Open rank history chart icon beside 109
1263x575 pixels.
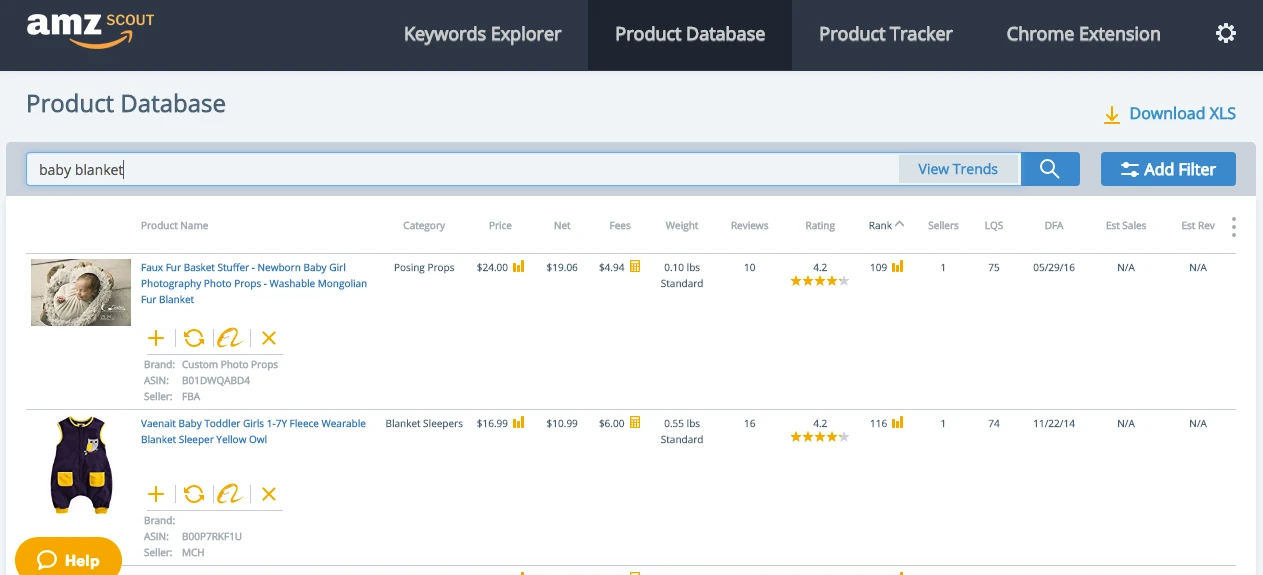tap(898, 267)
